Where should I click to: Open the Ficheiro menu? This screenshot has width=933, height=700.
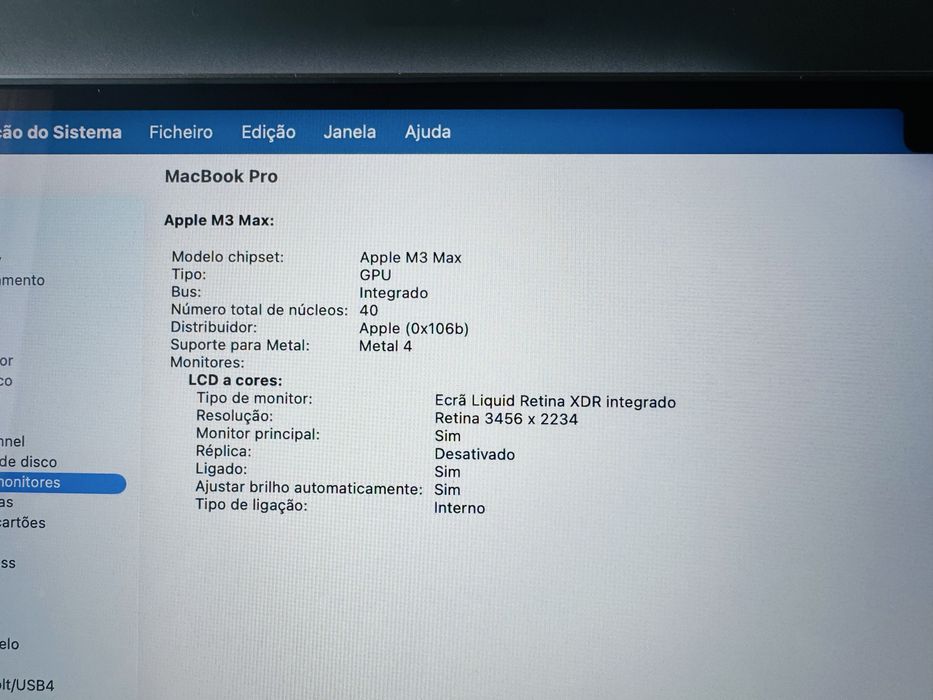tap(180, 132)
